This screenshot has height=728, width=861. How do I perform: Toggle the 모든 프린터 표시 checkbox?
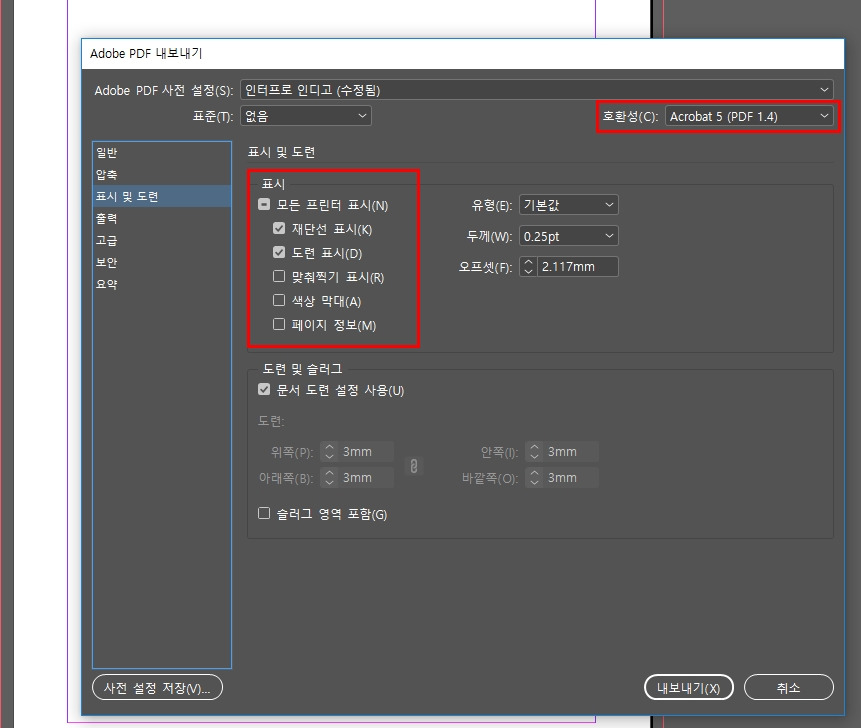(264, 203)
